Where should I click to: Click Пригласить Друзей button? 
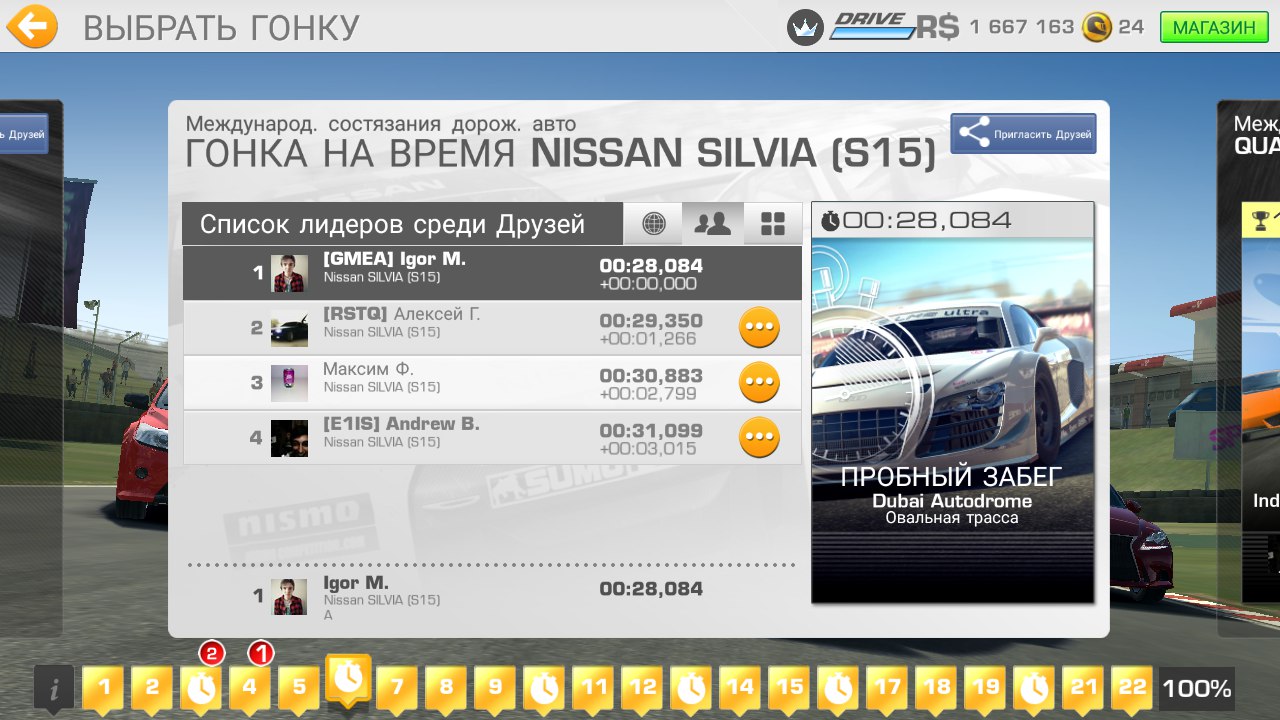(x=1023, y=133)
